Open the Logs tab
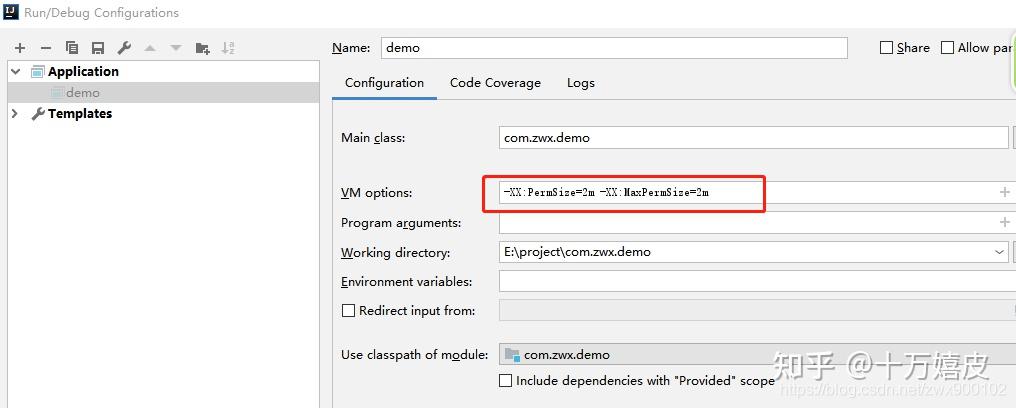This screenshot has height=408, width=1016. (580, 83)
